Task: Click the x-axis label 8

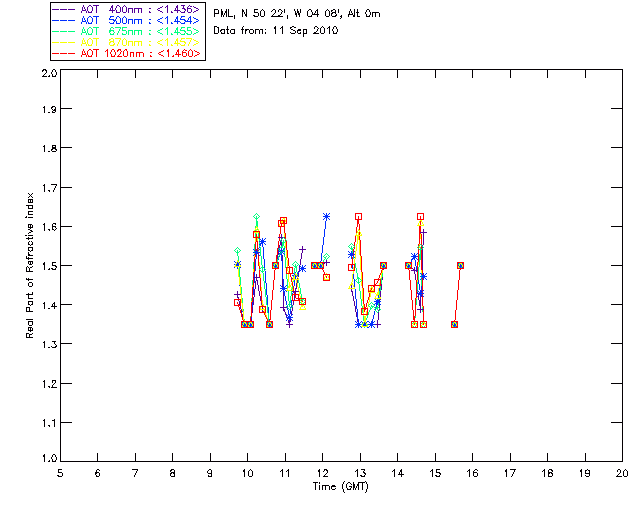Action: pos(173,473)
